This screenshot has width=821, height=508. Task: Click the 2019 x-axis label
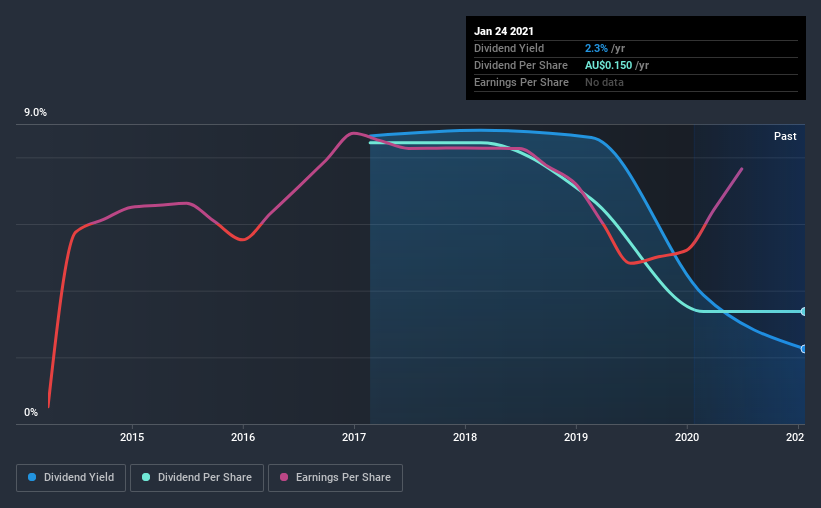576,437
